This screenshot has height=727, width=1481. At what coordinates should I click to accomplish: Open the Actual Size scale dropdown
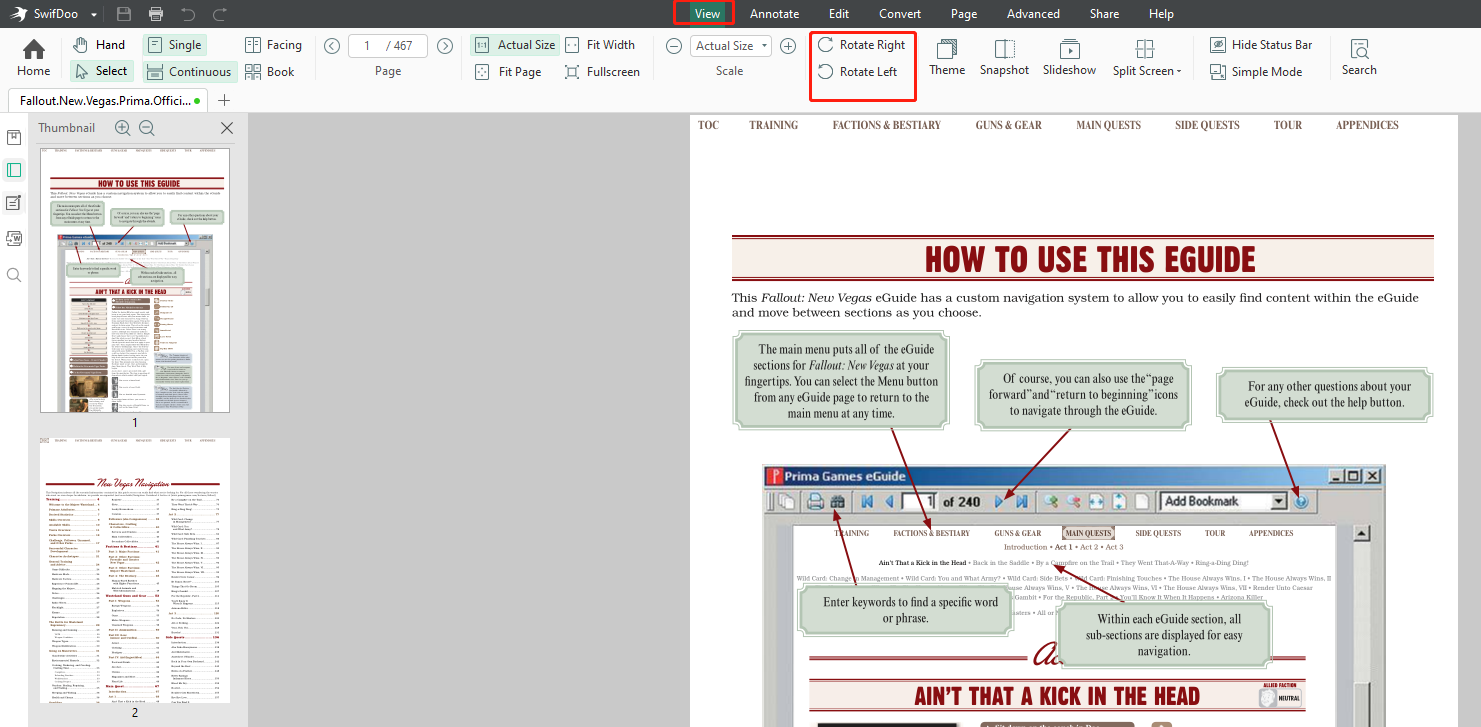[731, 46]
